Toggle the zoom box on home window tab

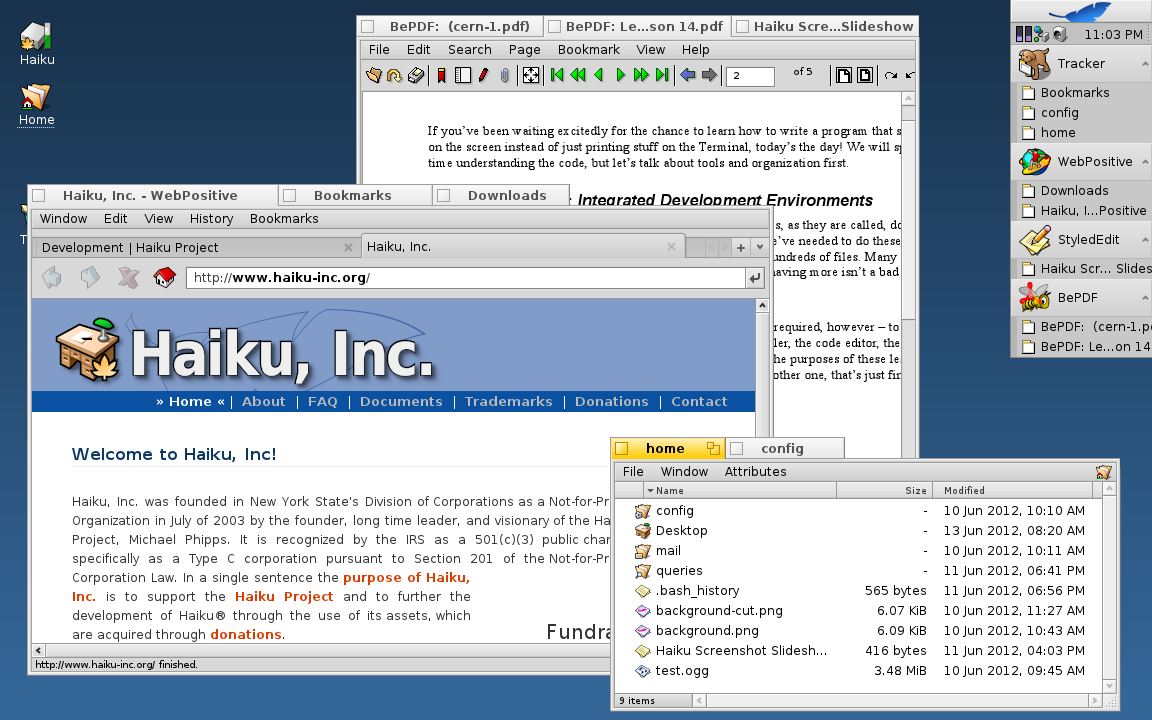pyautogui.click(x=713, y=448)
